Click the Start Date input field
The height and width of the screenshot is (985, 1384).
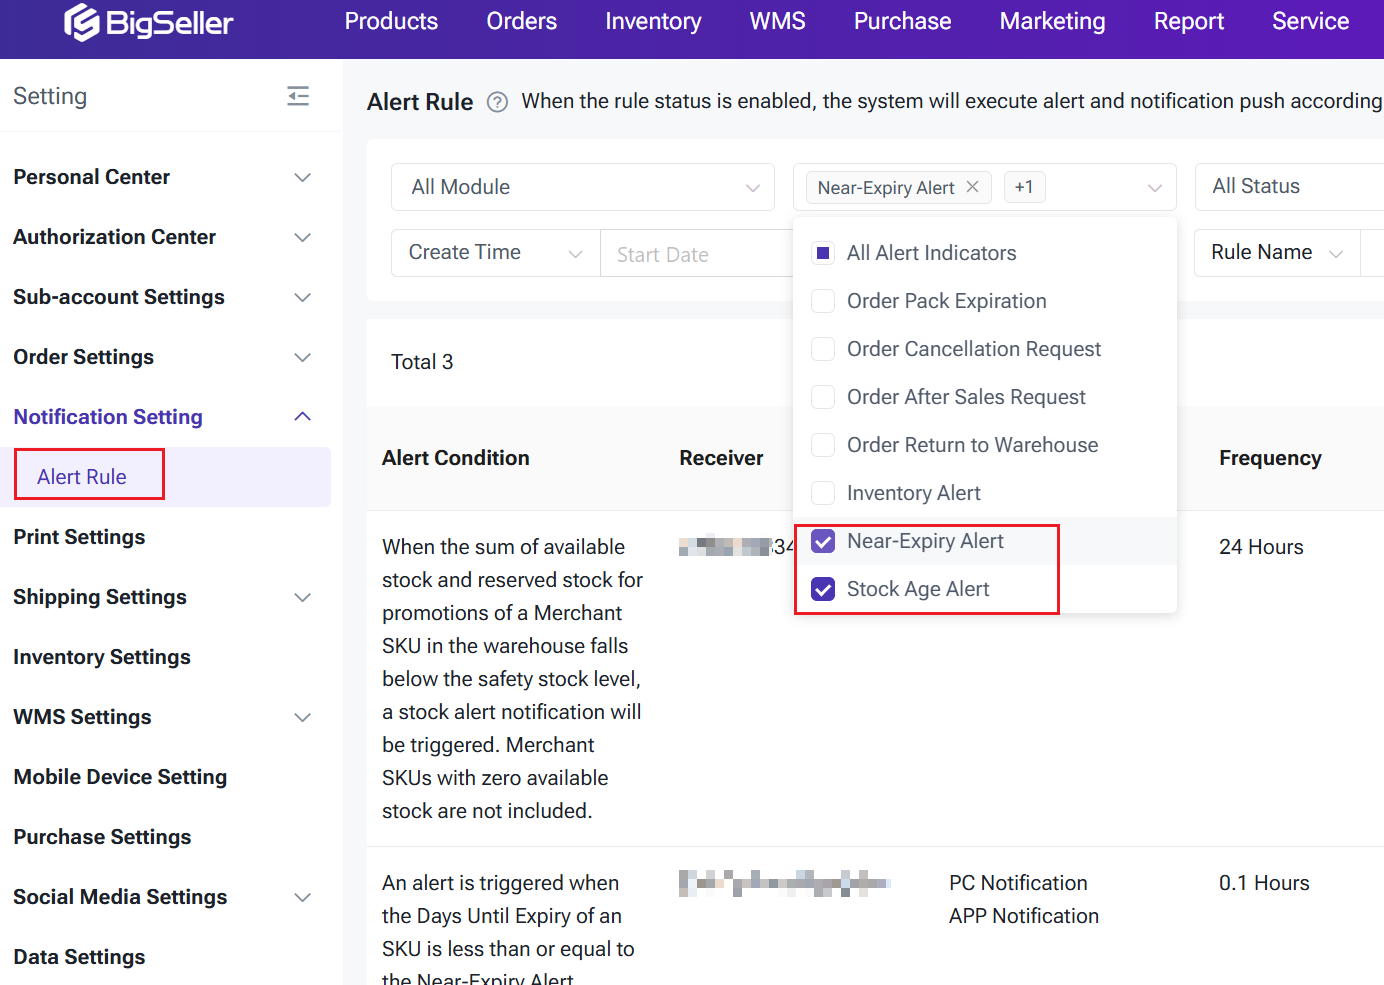(695, 254)
